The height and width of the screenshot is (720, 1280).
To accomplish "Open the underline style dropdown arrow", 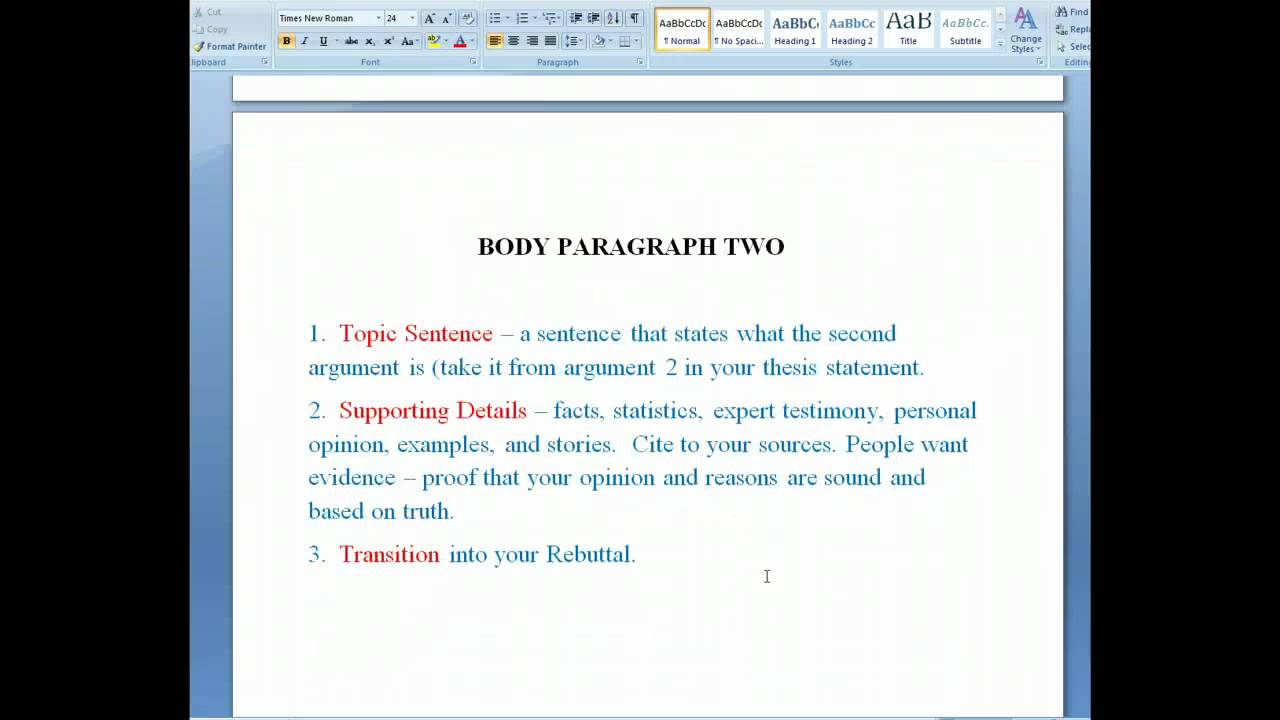I will [x=337, y=41].
